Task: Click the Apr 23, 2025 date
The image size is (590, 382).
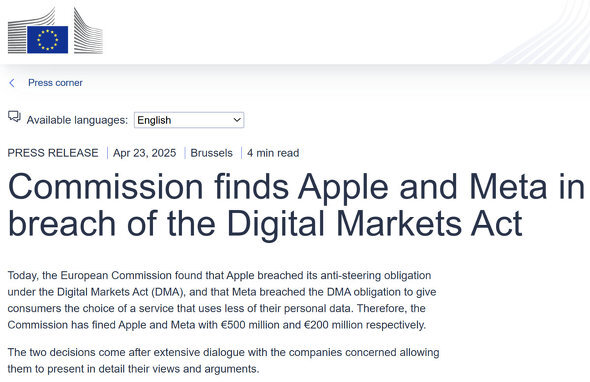Action: 144,153
